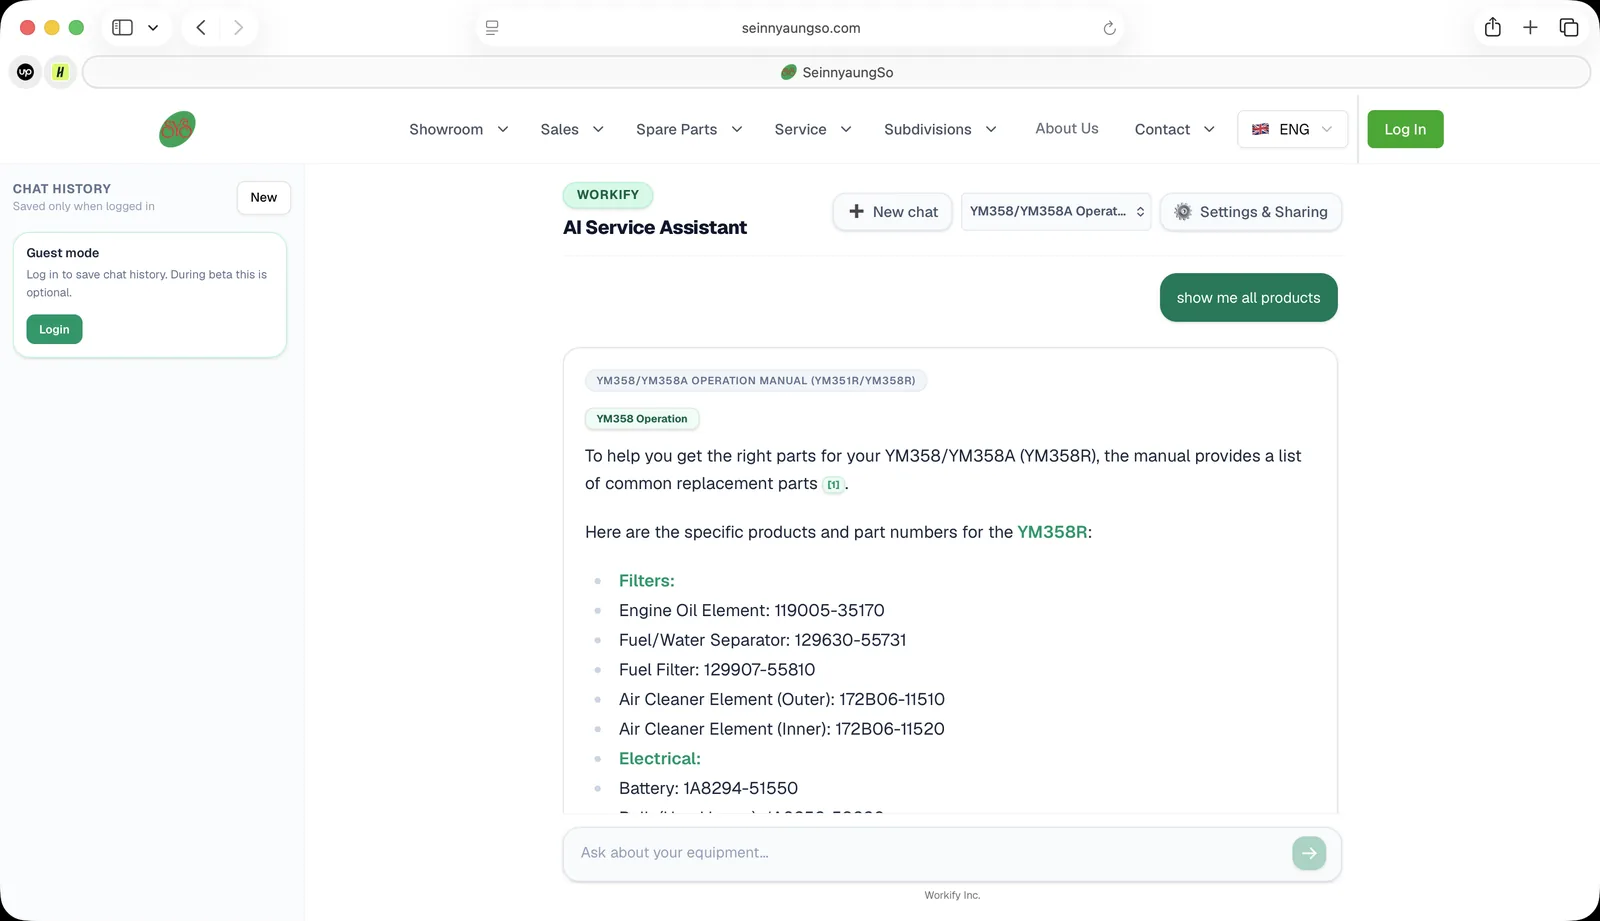Image resolution: width=1600 pixels, height=921 pixels.
Task: Click the WORKIFY badge
Action: click(608, 195)
